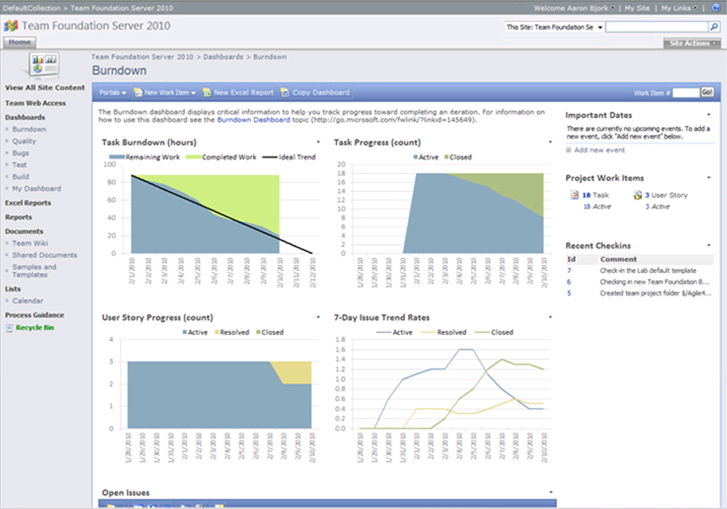Image resolution: width=727 pixels, height=509 pixels.
Task: Open My Dashboard in sidebar
Action: [x=37, y=189]
